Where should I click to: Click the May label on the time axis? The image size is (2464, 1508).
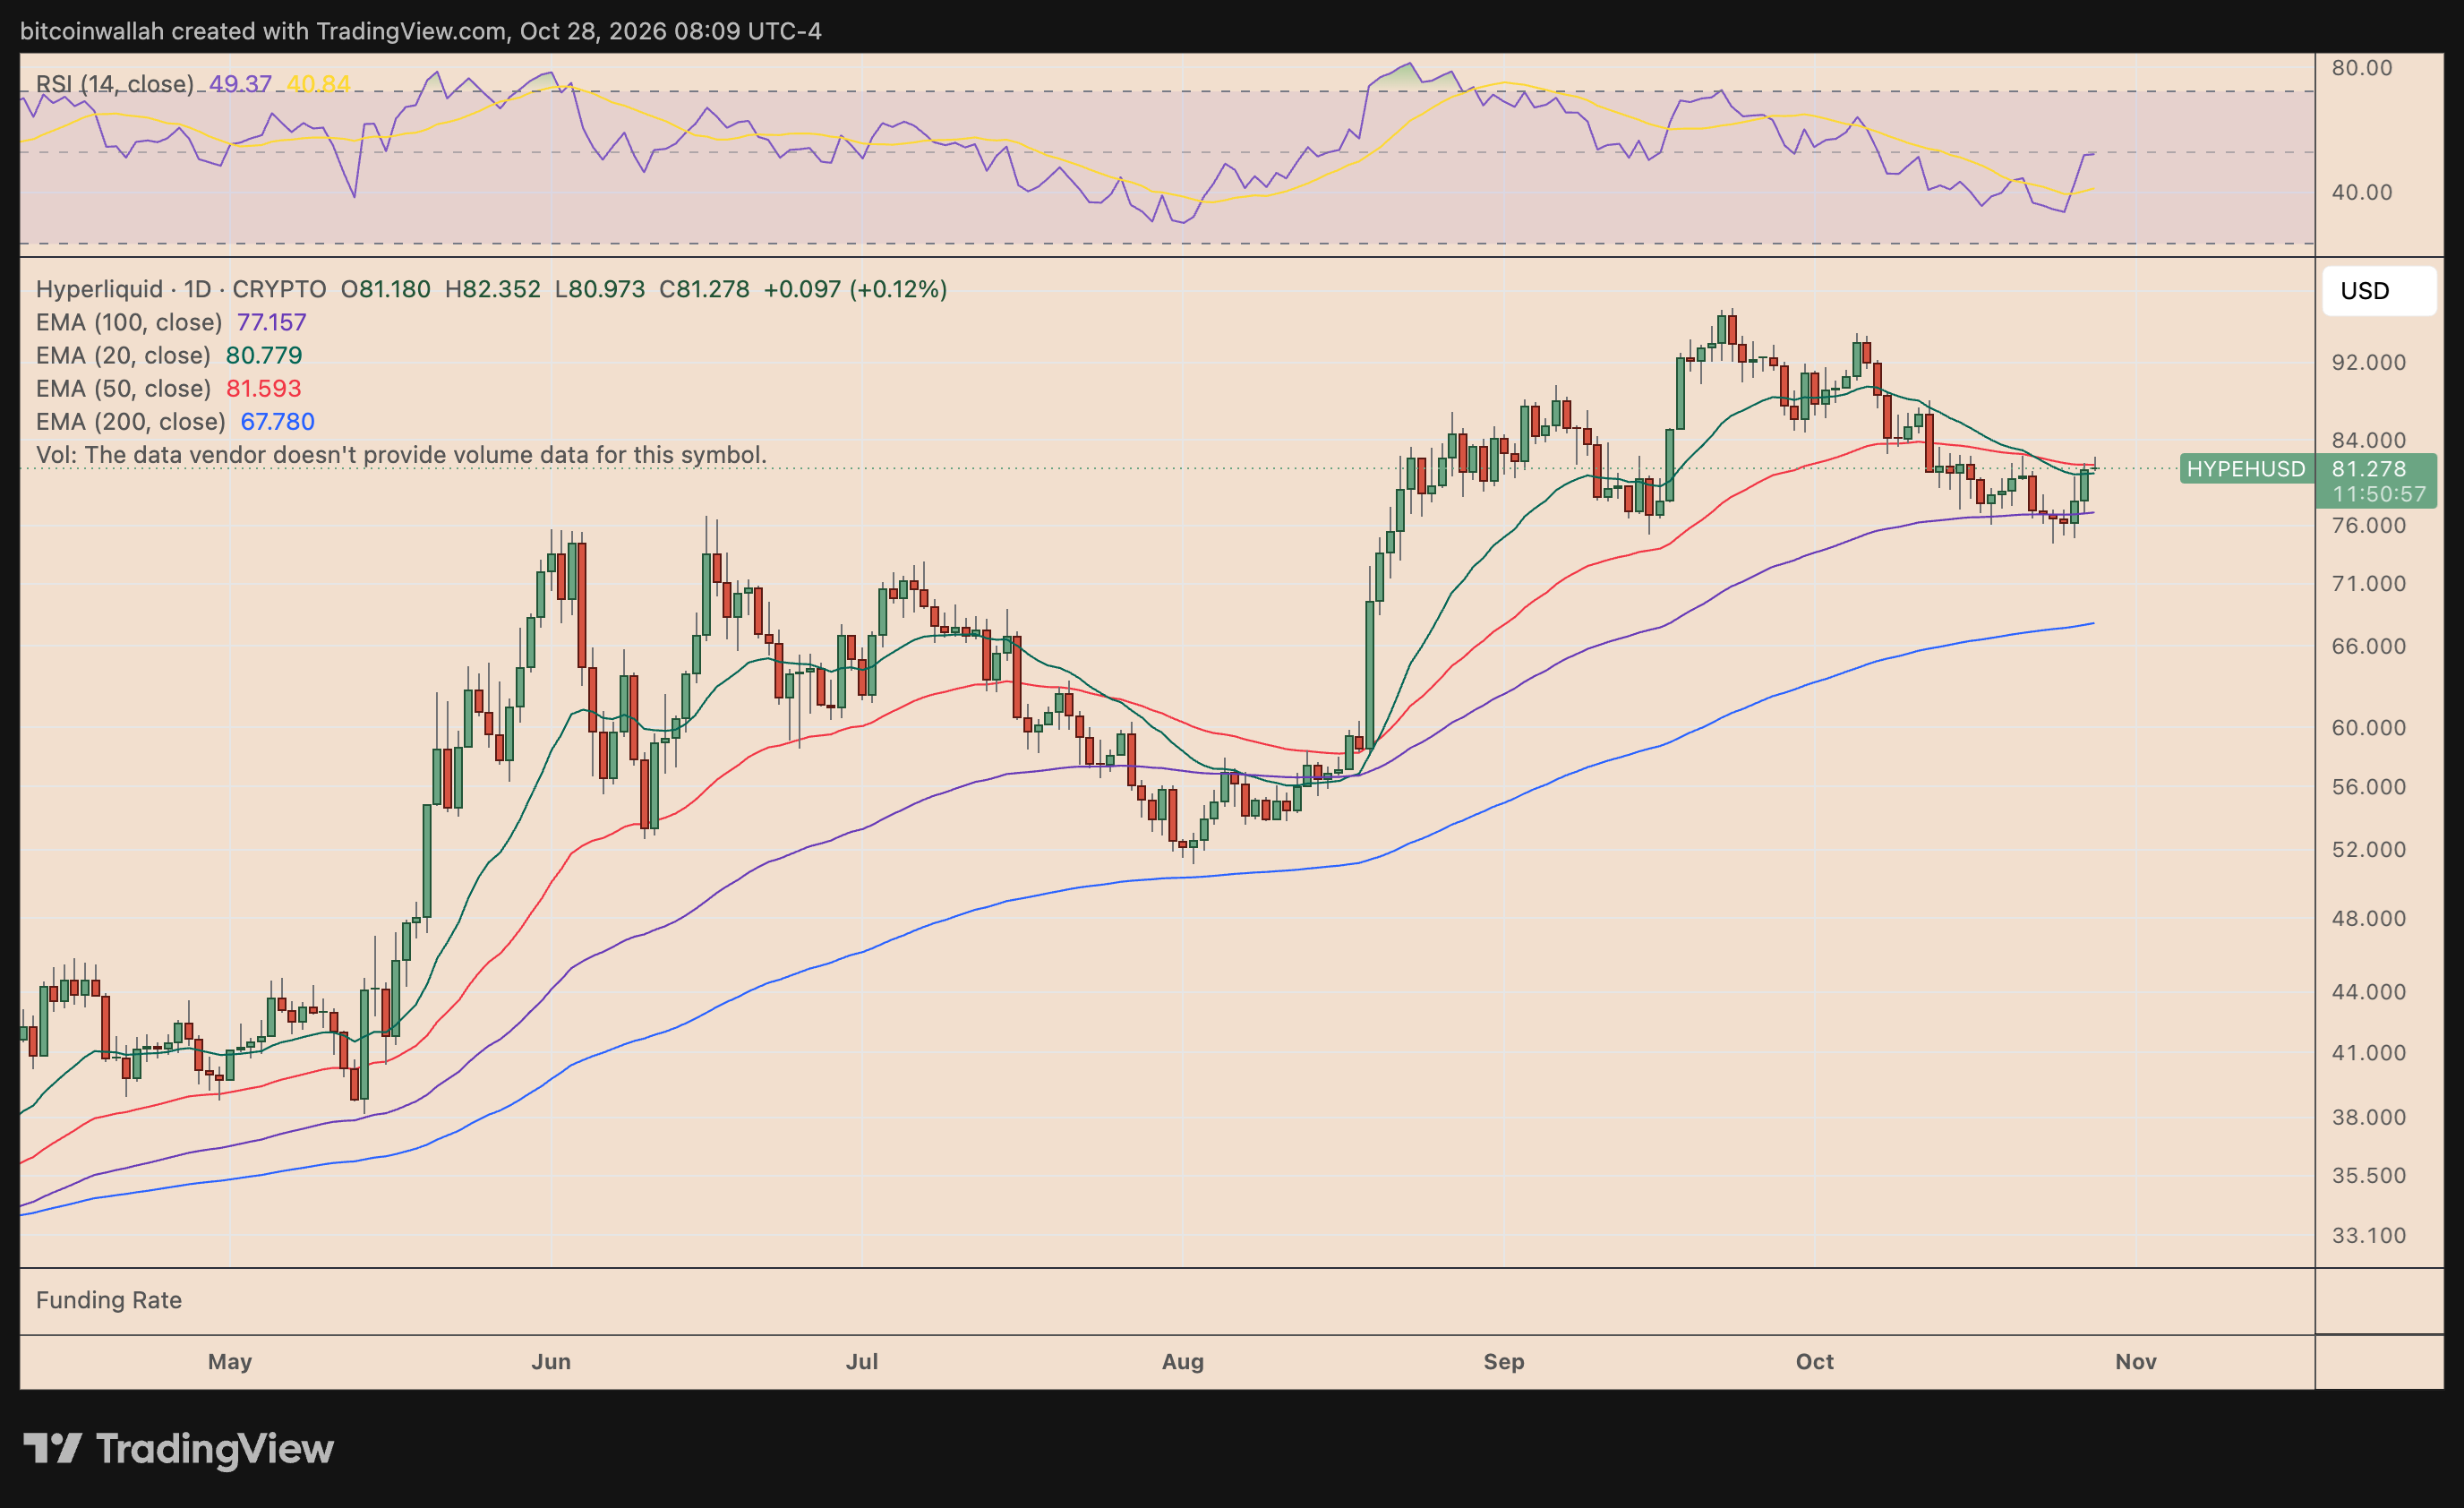[x=230, y=1362]
